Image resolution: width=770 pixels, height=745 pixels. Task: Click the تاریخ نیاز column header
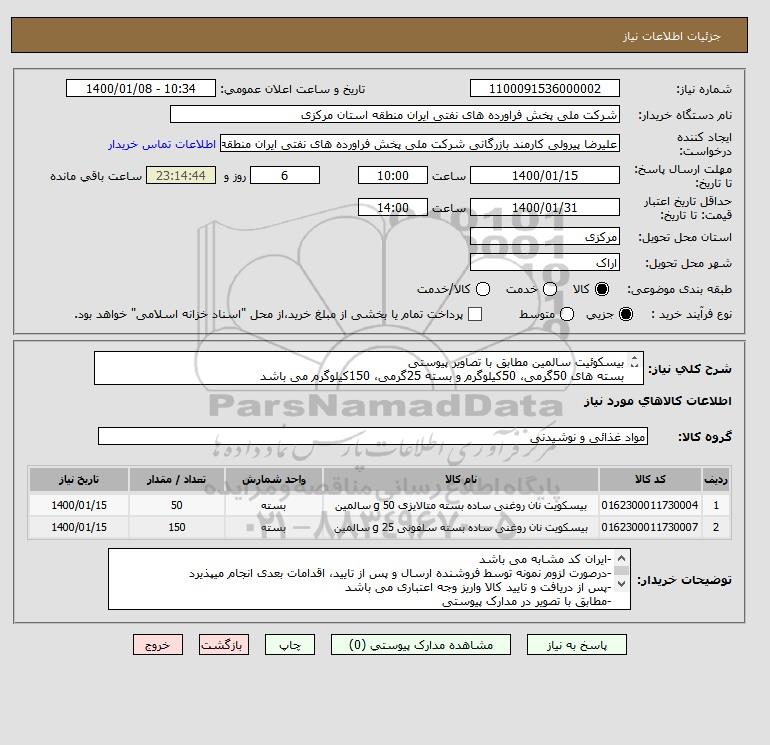point(79,479)
